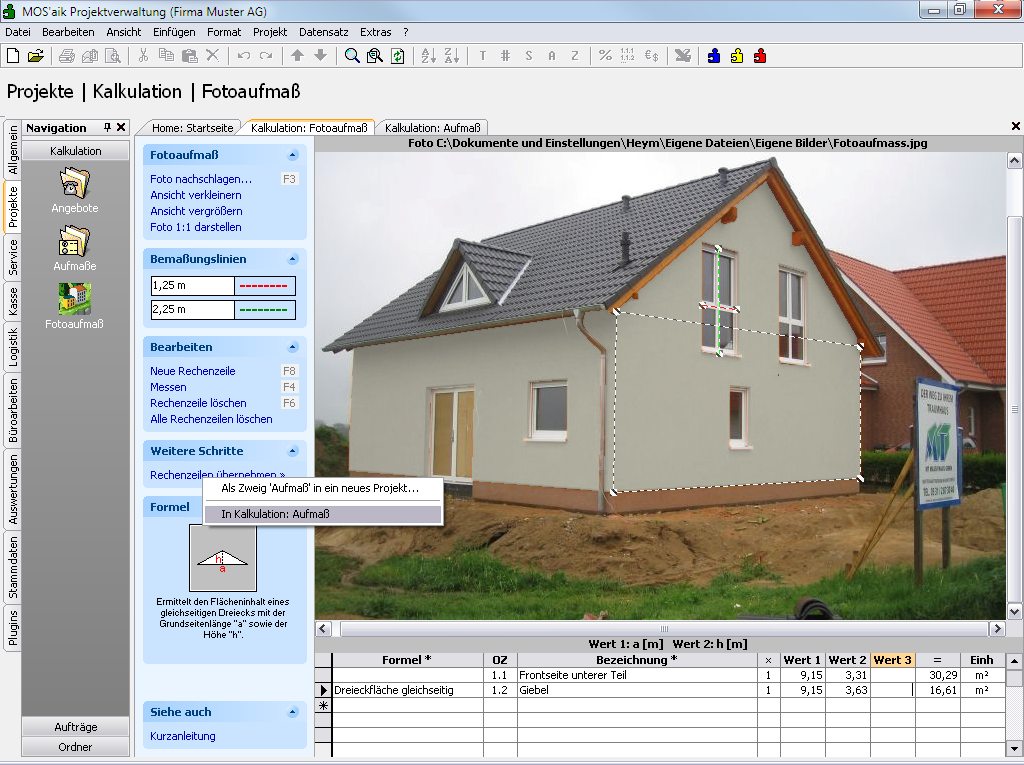Click the 1.1.1 numbering toolbar icon

point(628,56)
